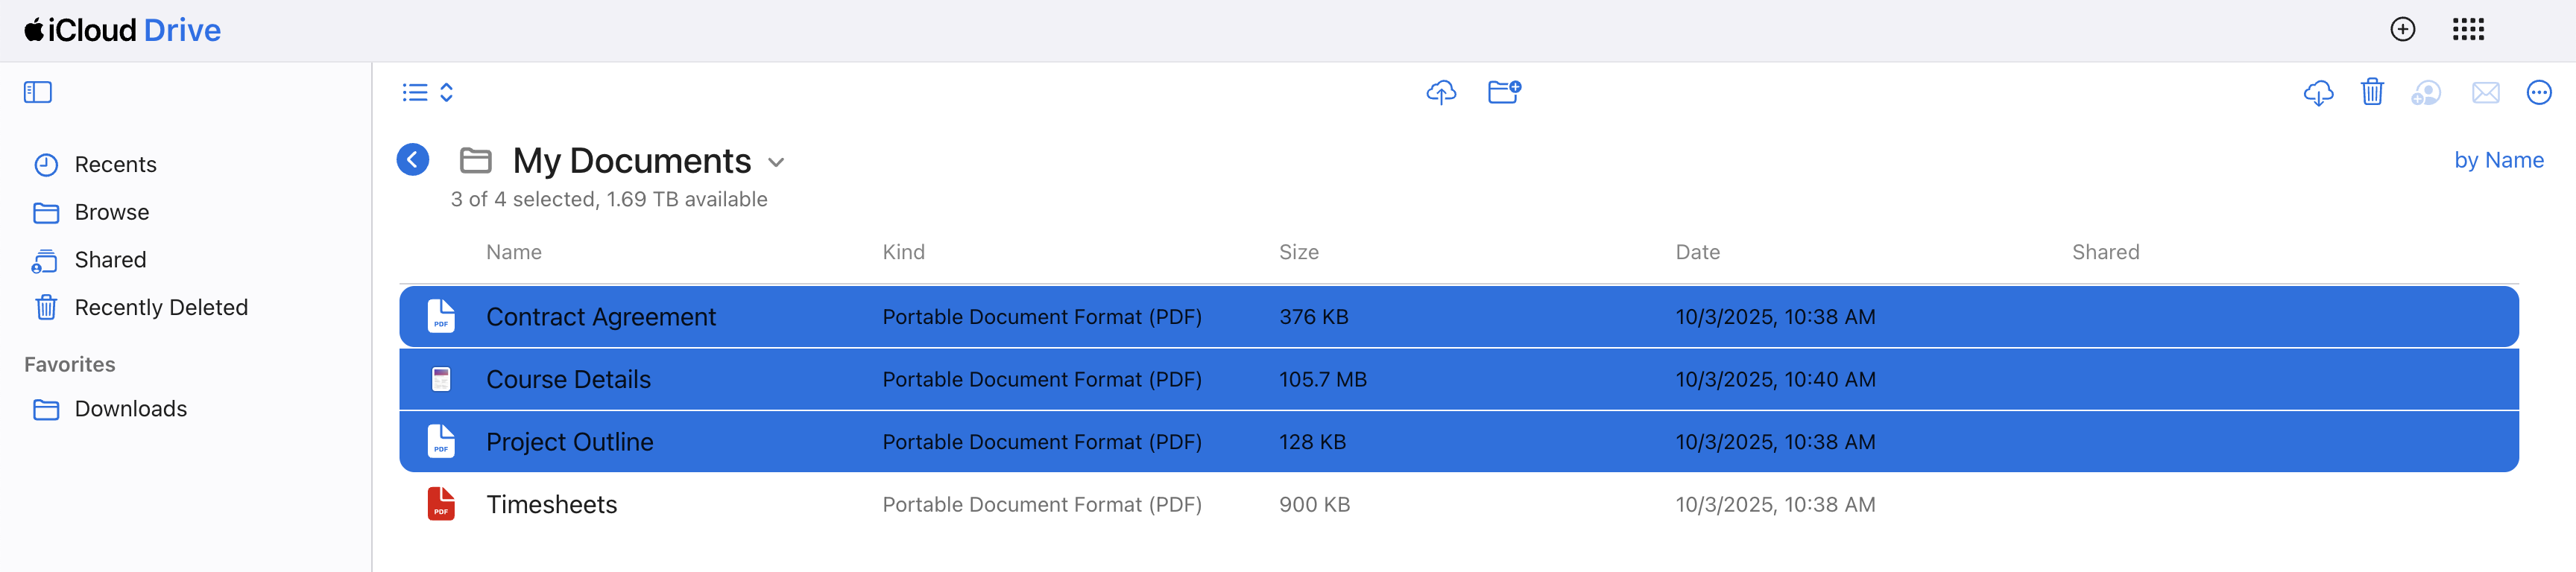This screenshot has width=2576, height=572.
Task: Select the Timesheets PDF file
Action: [551, 505]
